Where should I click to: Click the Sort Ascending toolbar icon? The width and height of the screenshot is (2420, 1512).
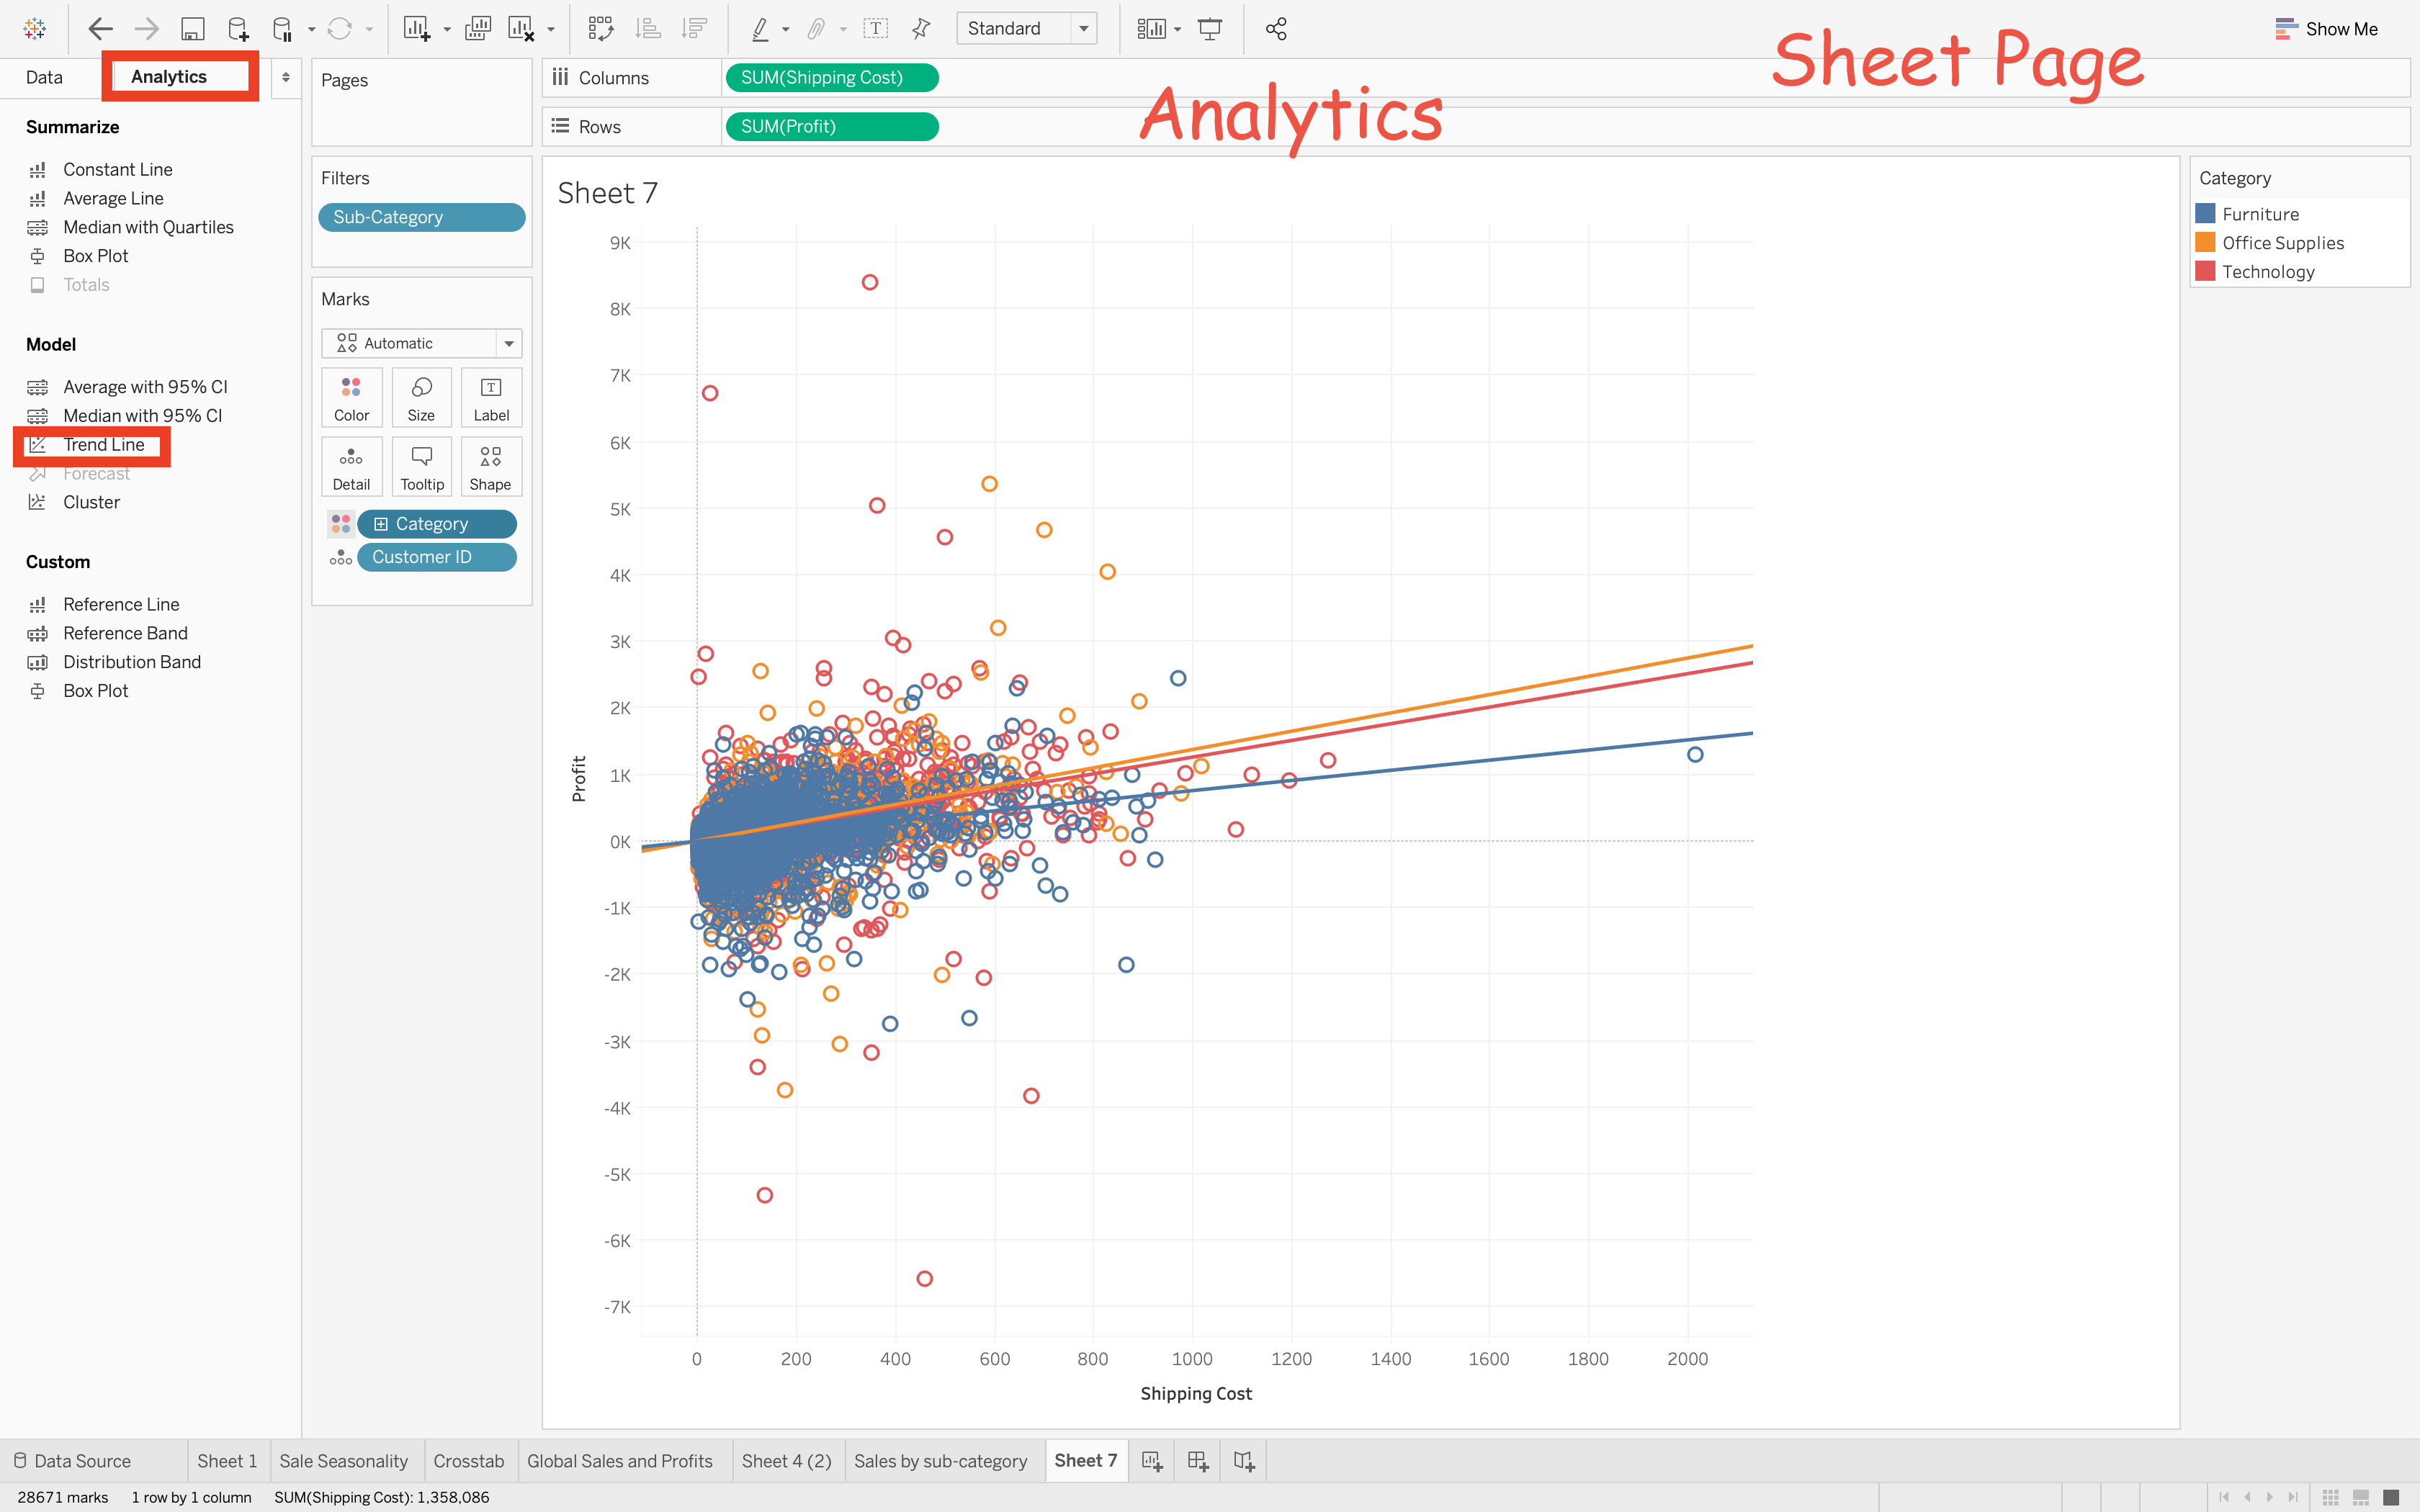648,29
